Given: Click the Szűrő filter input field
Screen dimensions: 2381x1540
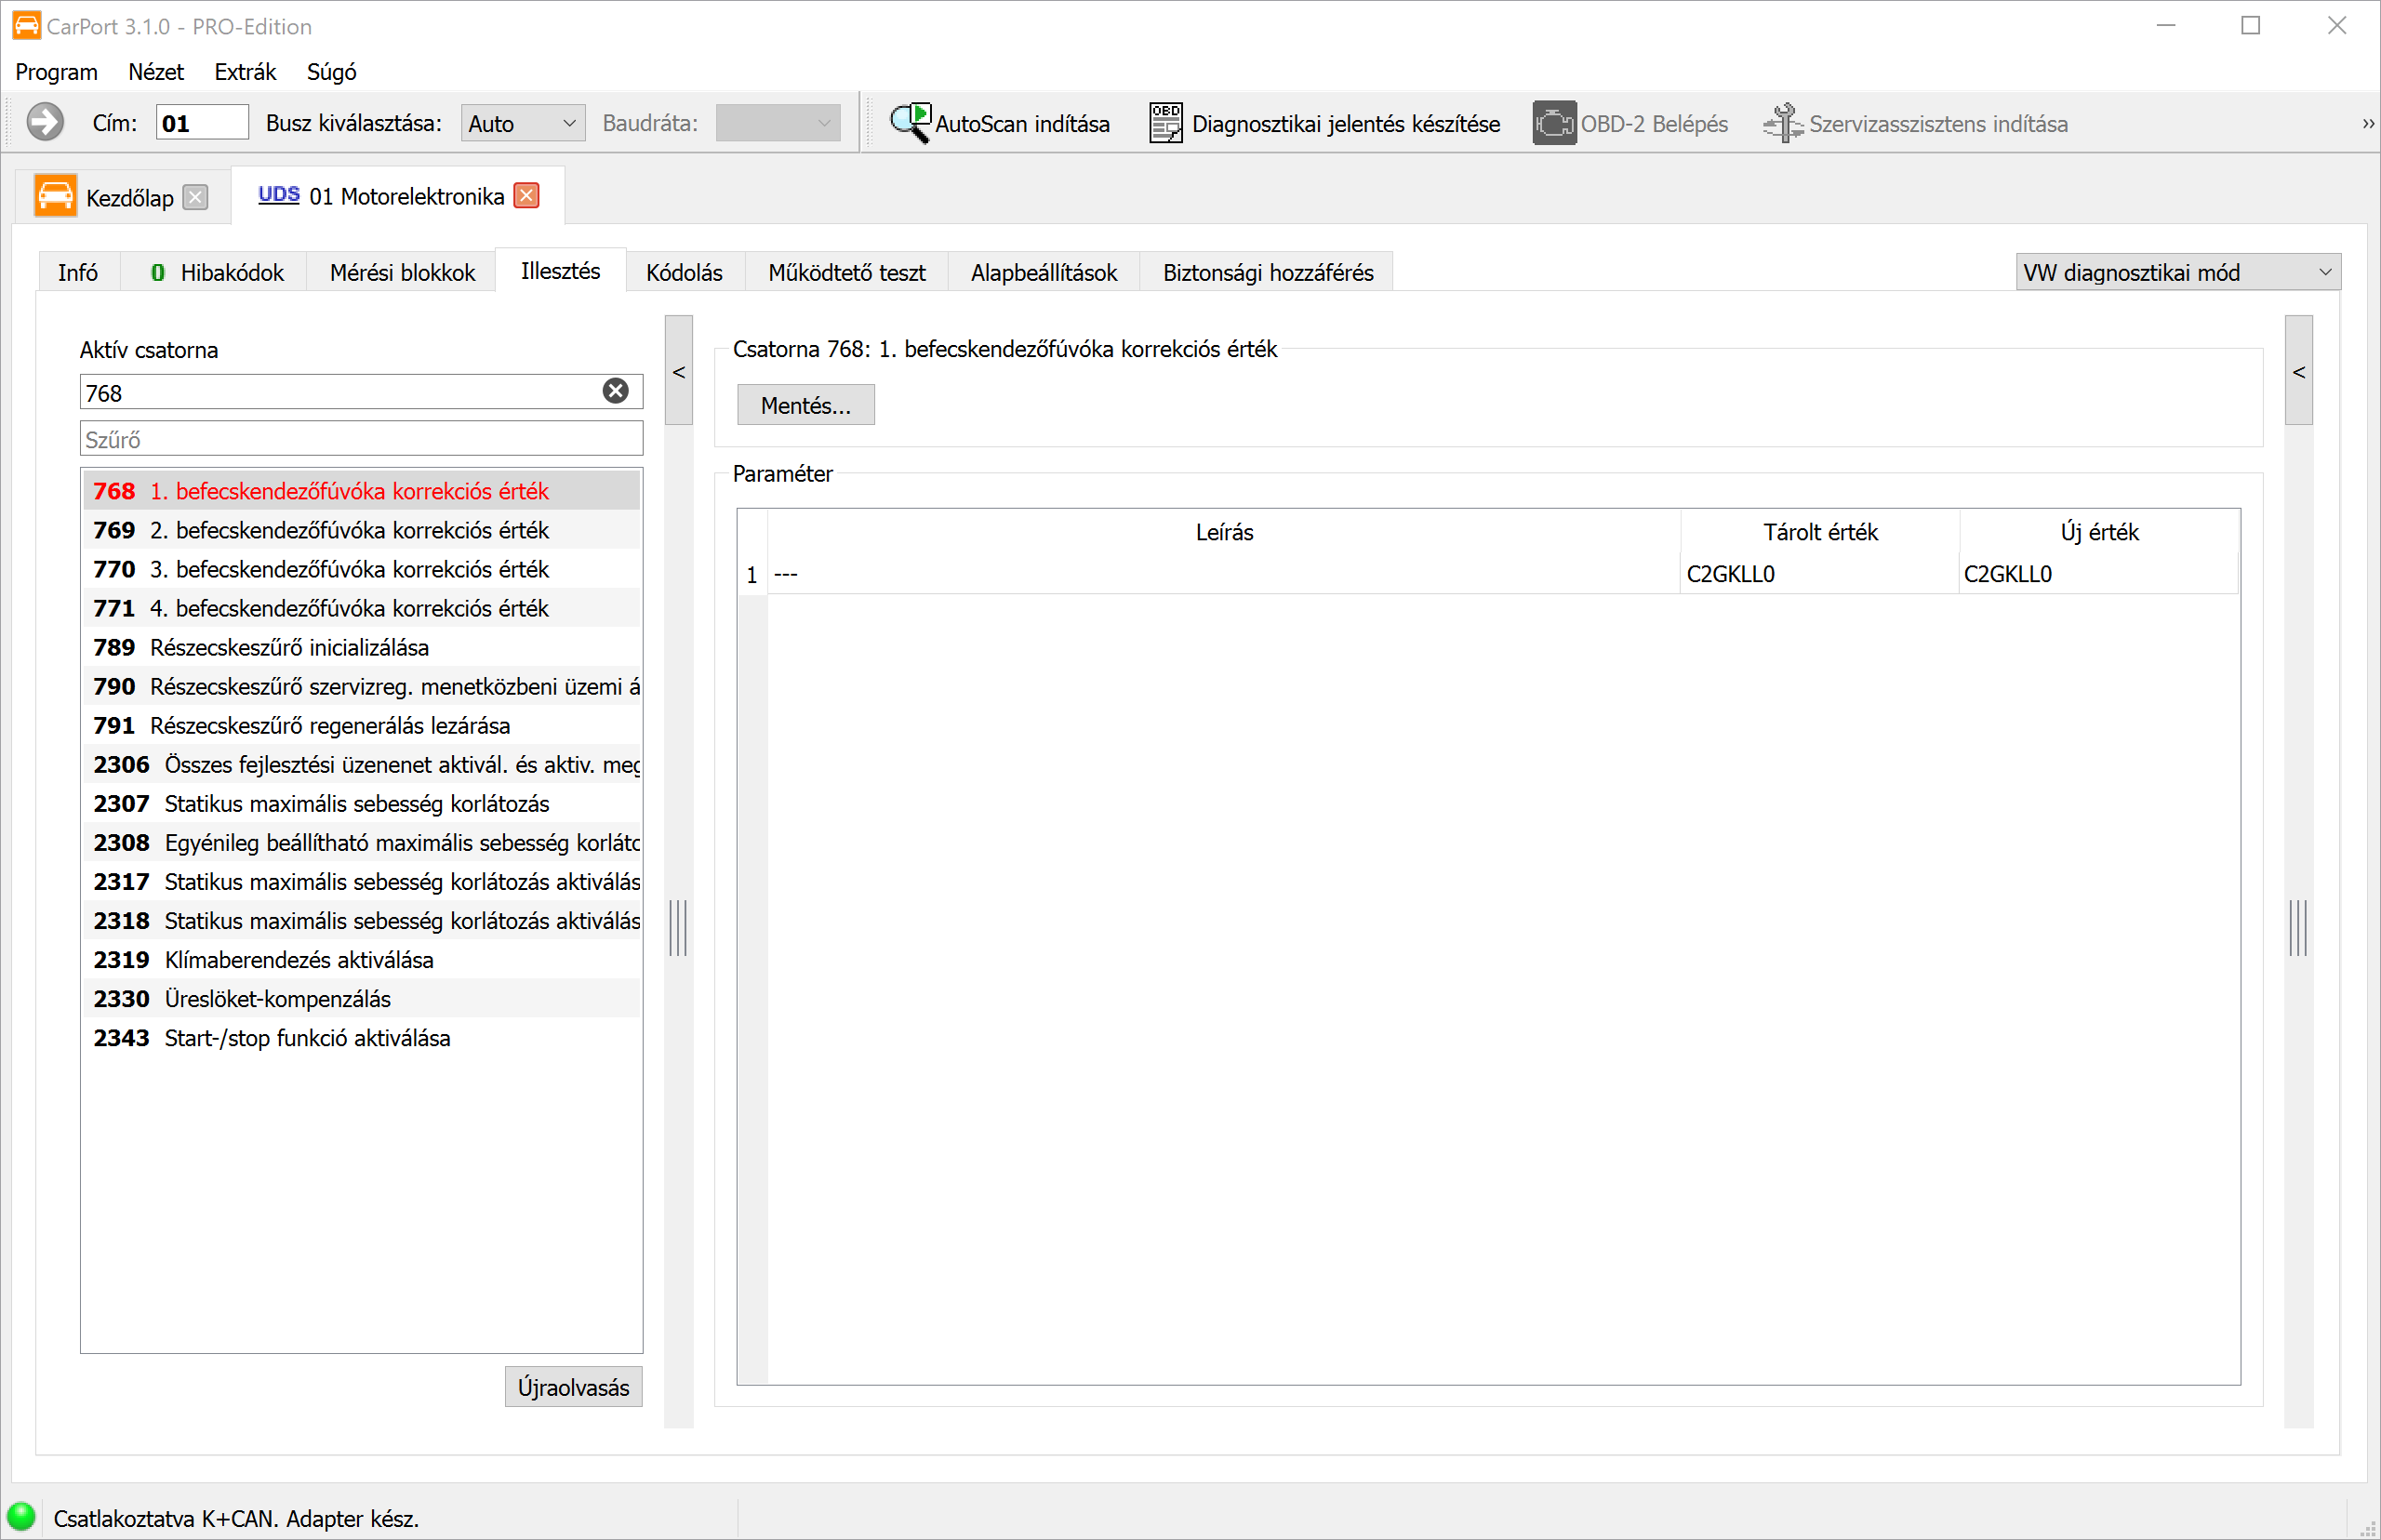Looking at the screenshot, I should click(x=361, y=439).
